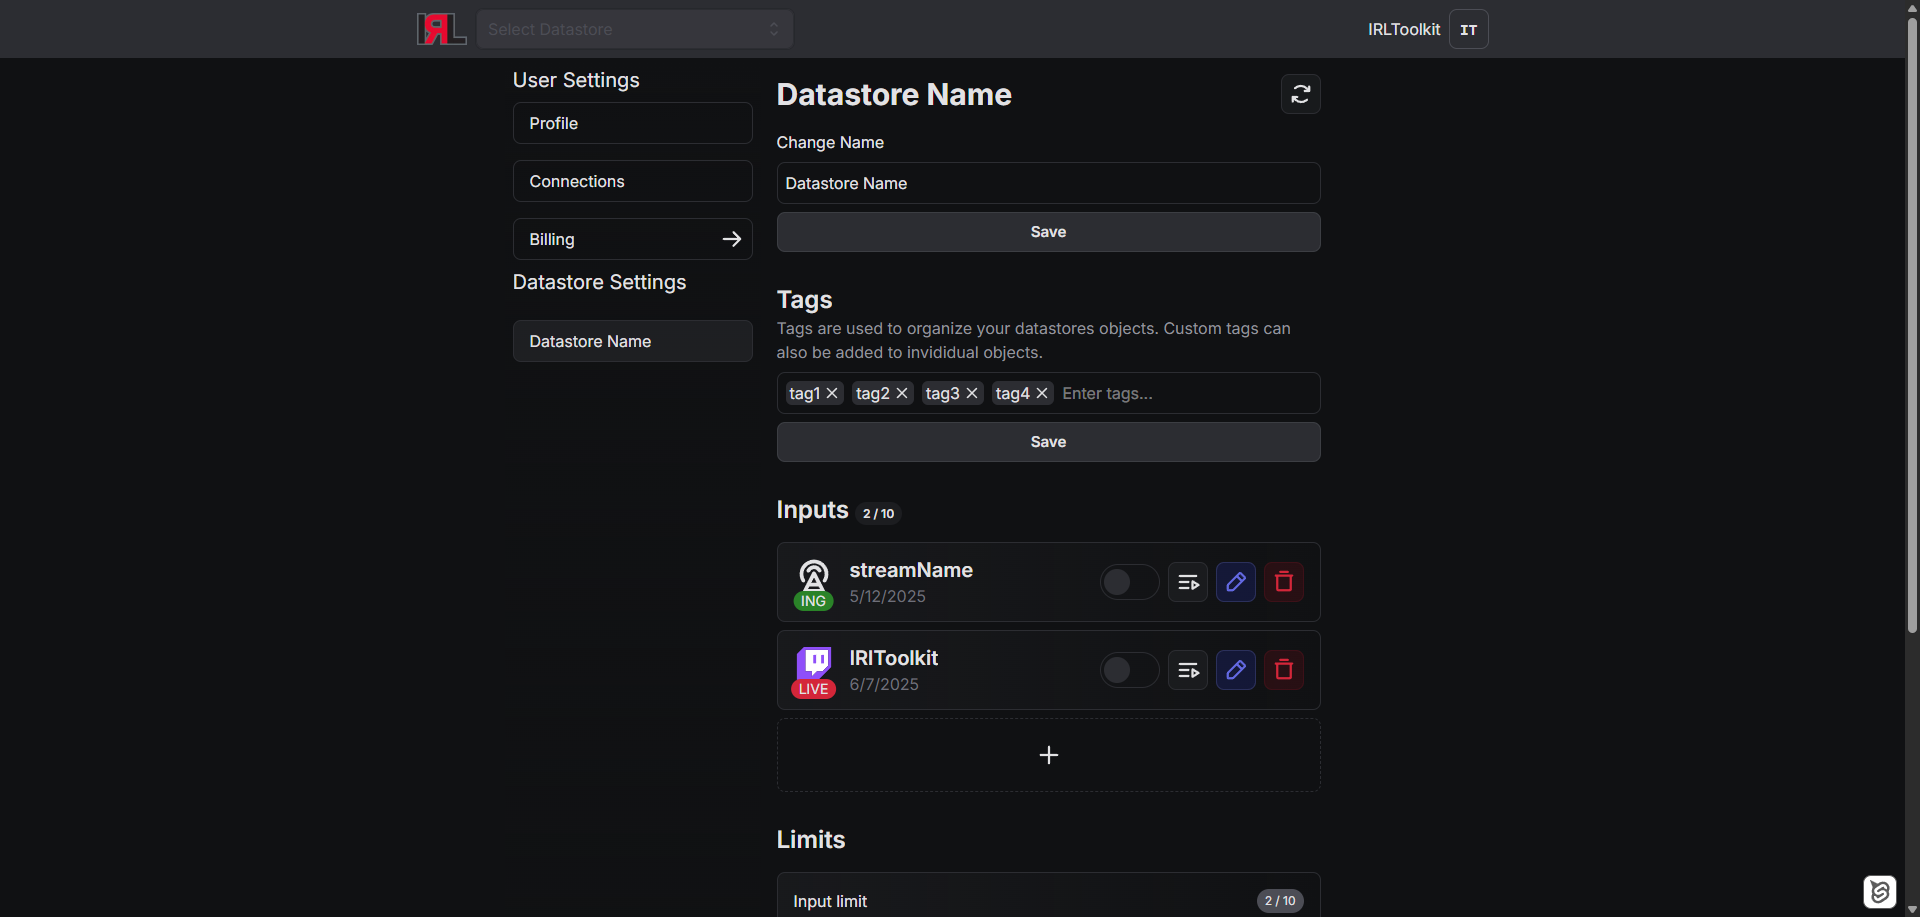Image resolution: width=1920 pixels, height=917 pixels.
Task: Click the refresh icon beside Datastore Name heading
Action: (x=1300, y=94)
